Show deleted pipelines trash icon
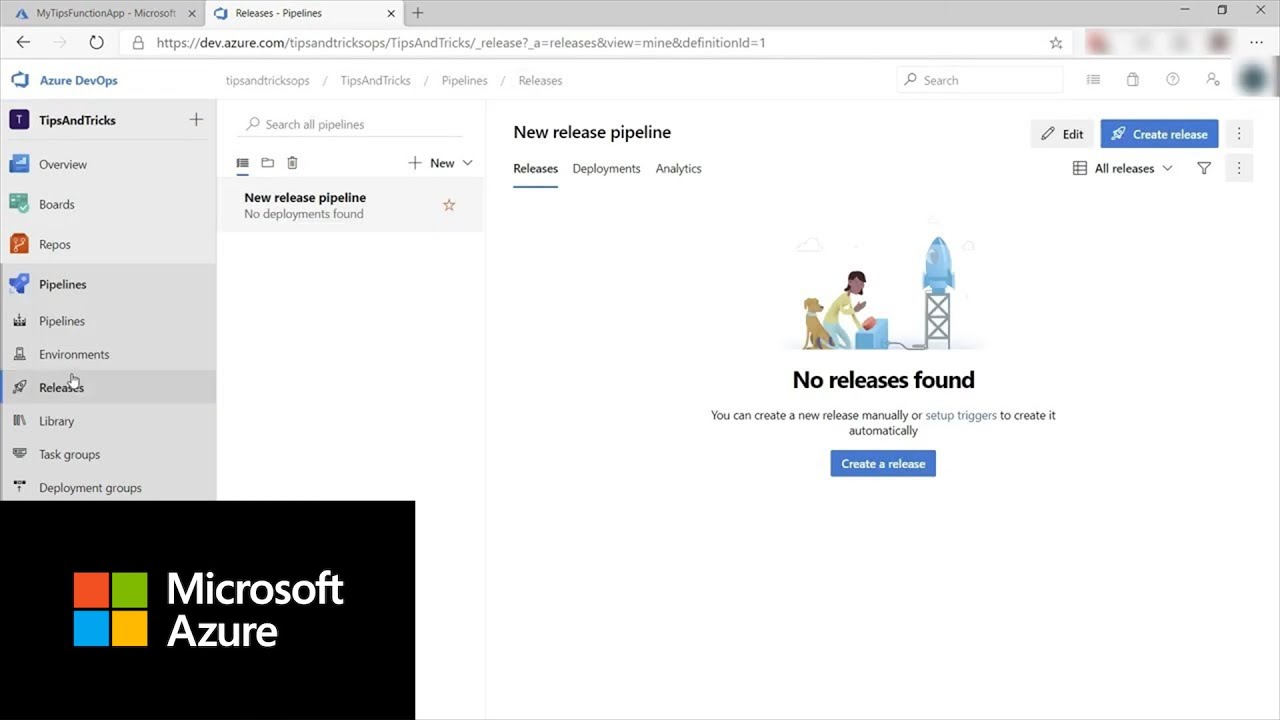Screen dimensions: 1280x720 pos(292,163)
